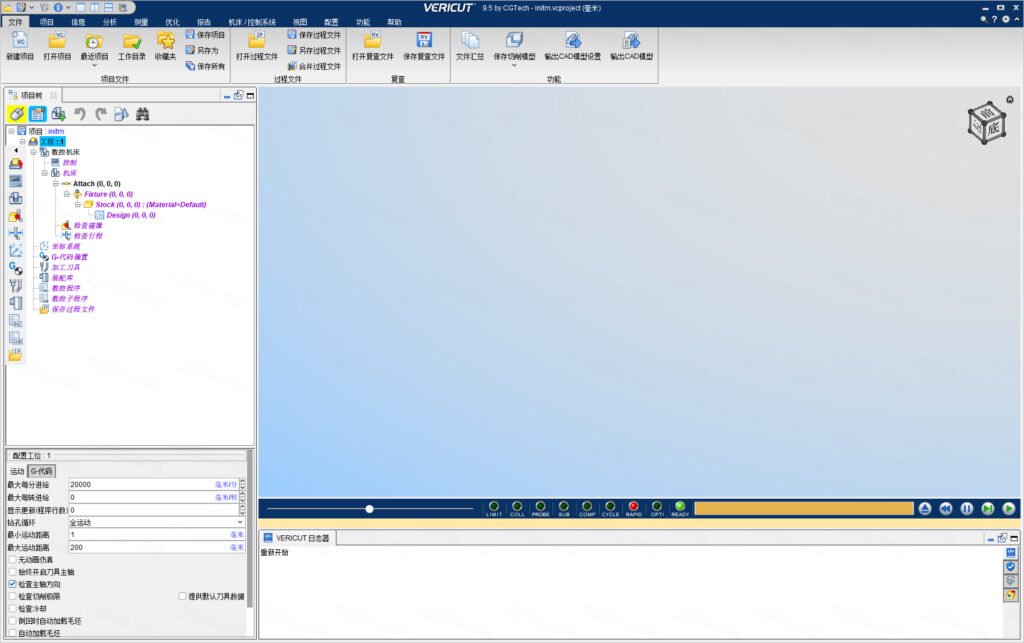The image size is (1024, 643).
Task: Enable the 无动画仿真 checkbox
Action: click(12, 559)
